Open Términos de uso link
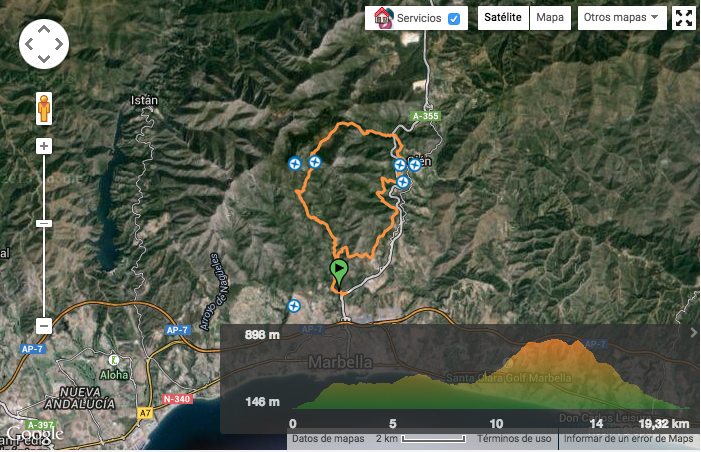This screenshot has height=452, width=701. point(514,439)
